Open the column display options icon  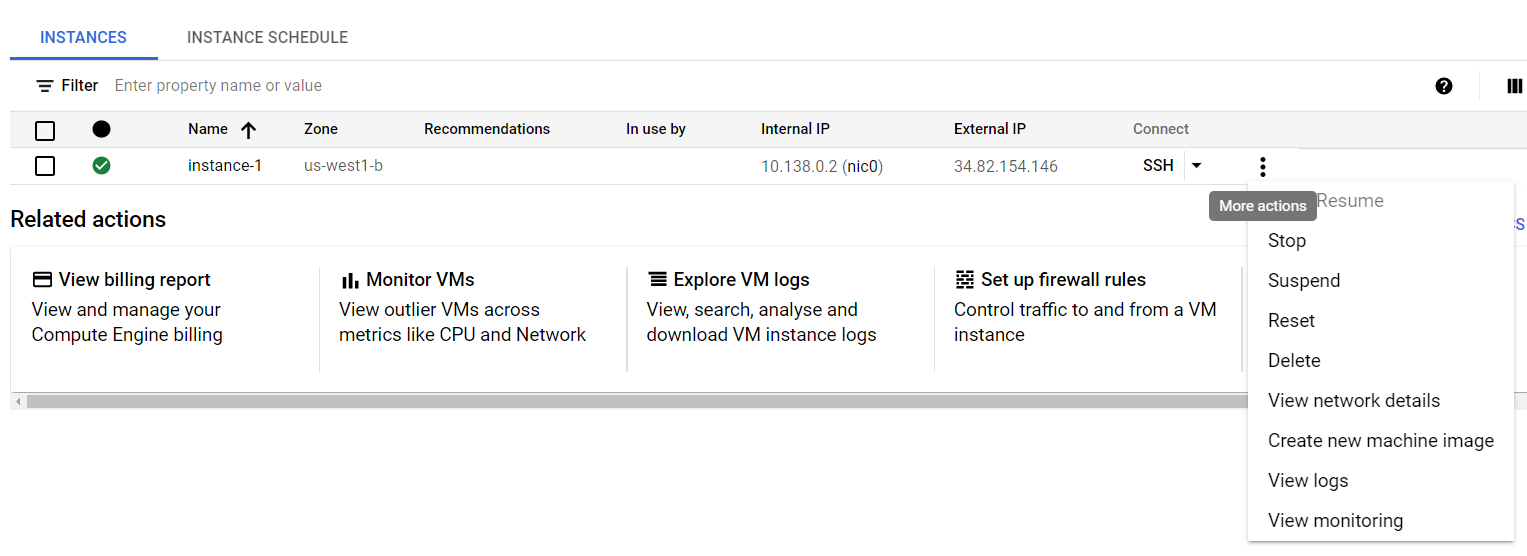tap(1514, 86)
